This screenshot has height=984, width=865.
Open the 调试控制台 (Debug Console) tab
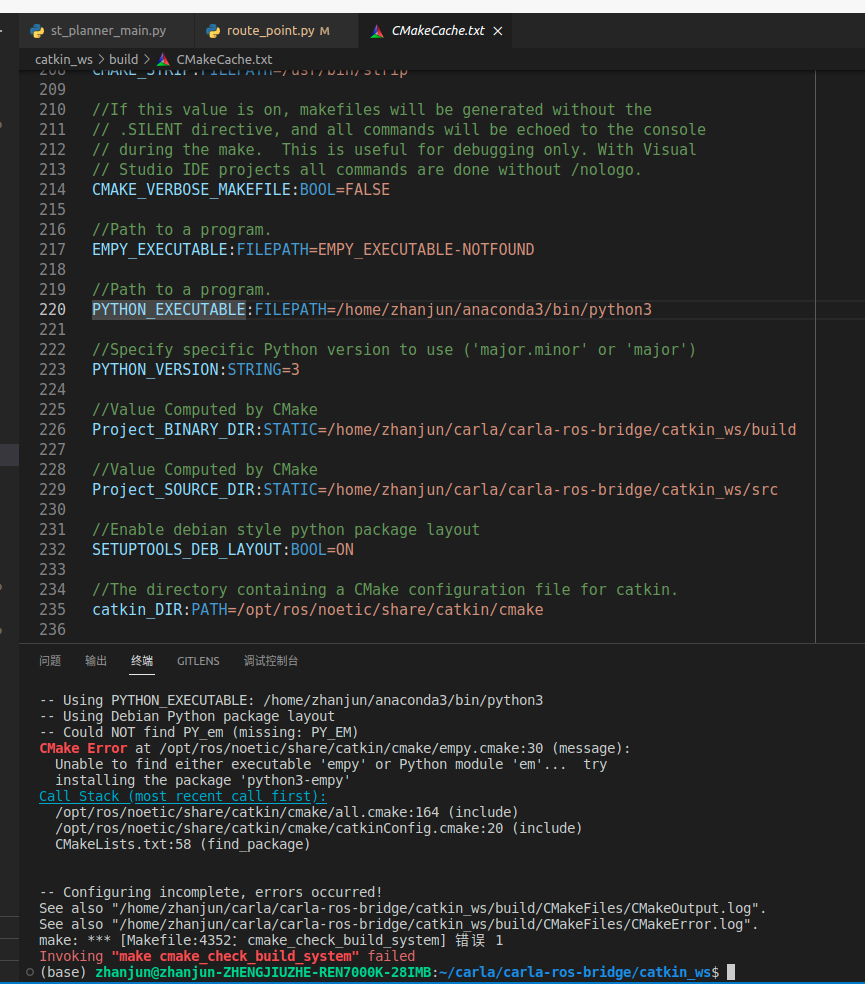click(x=271, y=661)
